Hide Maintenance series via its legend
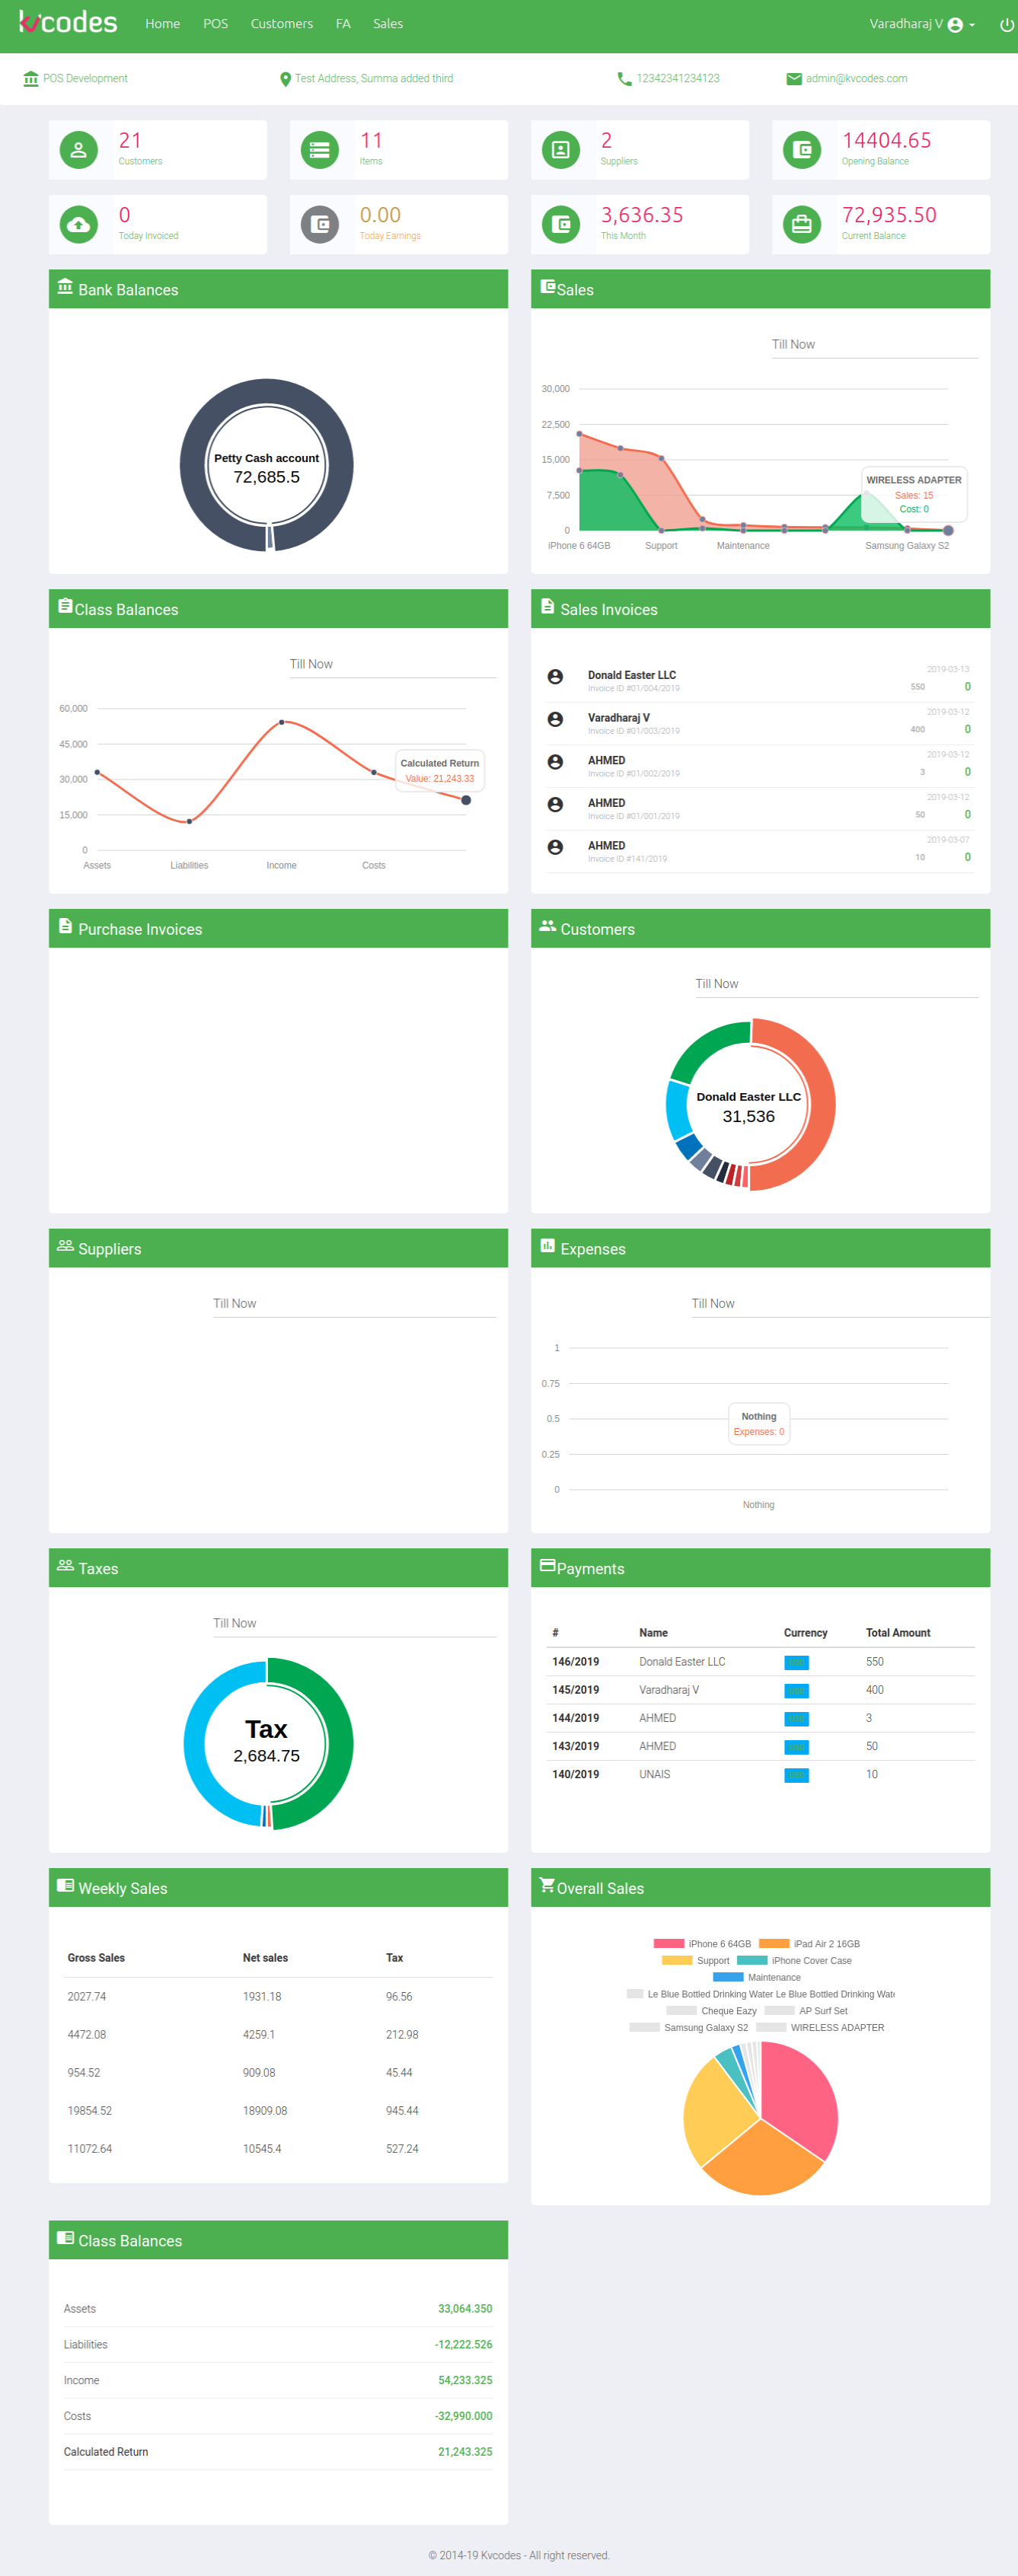Image resolution: width=1018 pixels, height=2576 pixels. coord(757,1977)
